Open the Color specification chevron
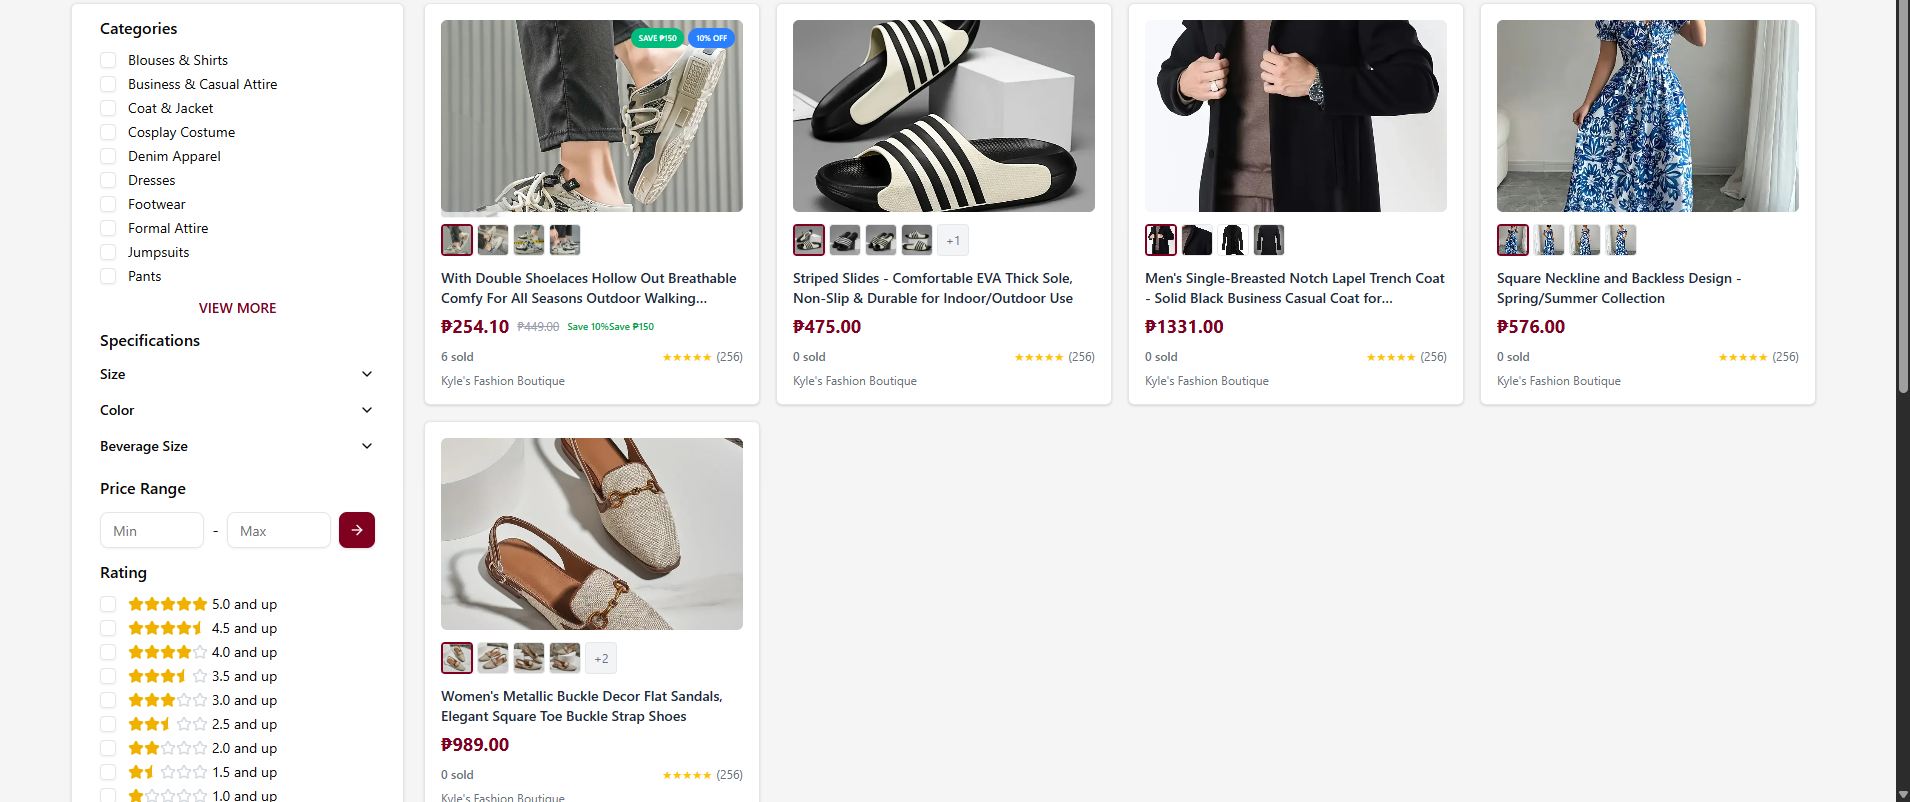 pyautogui.click(x=367, y=410)
